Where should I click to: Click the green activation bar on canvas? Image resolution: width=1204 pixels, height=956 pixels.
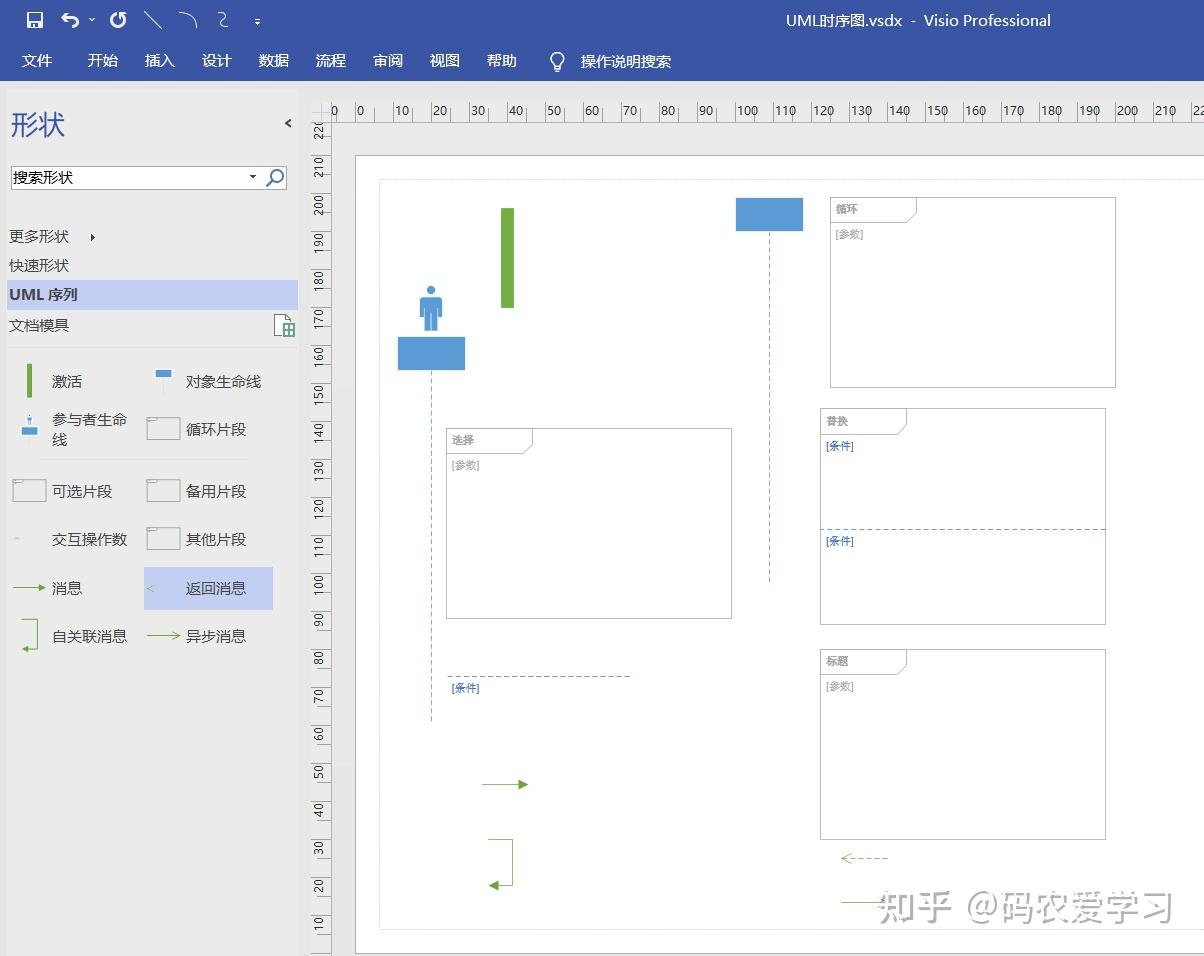507,258
